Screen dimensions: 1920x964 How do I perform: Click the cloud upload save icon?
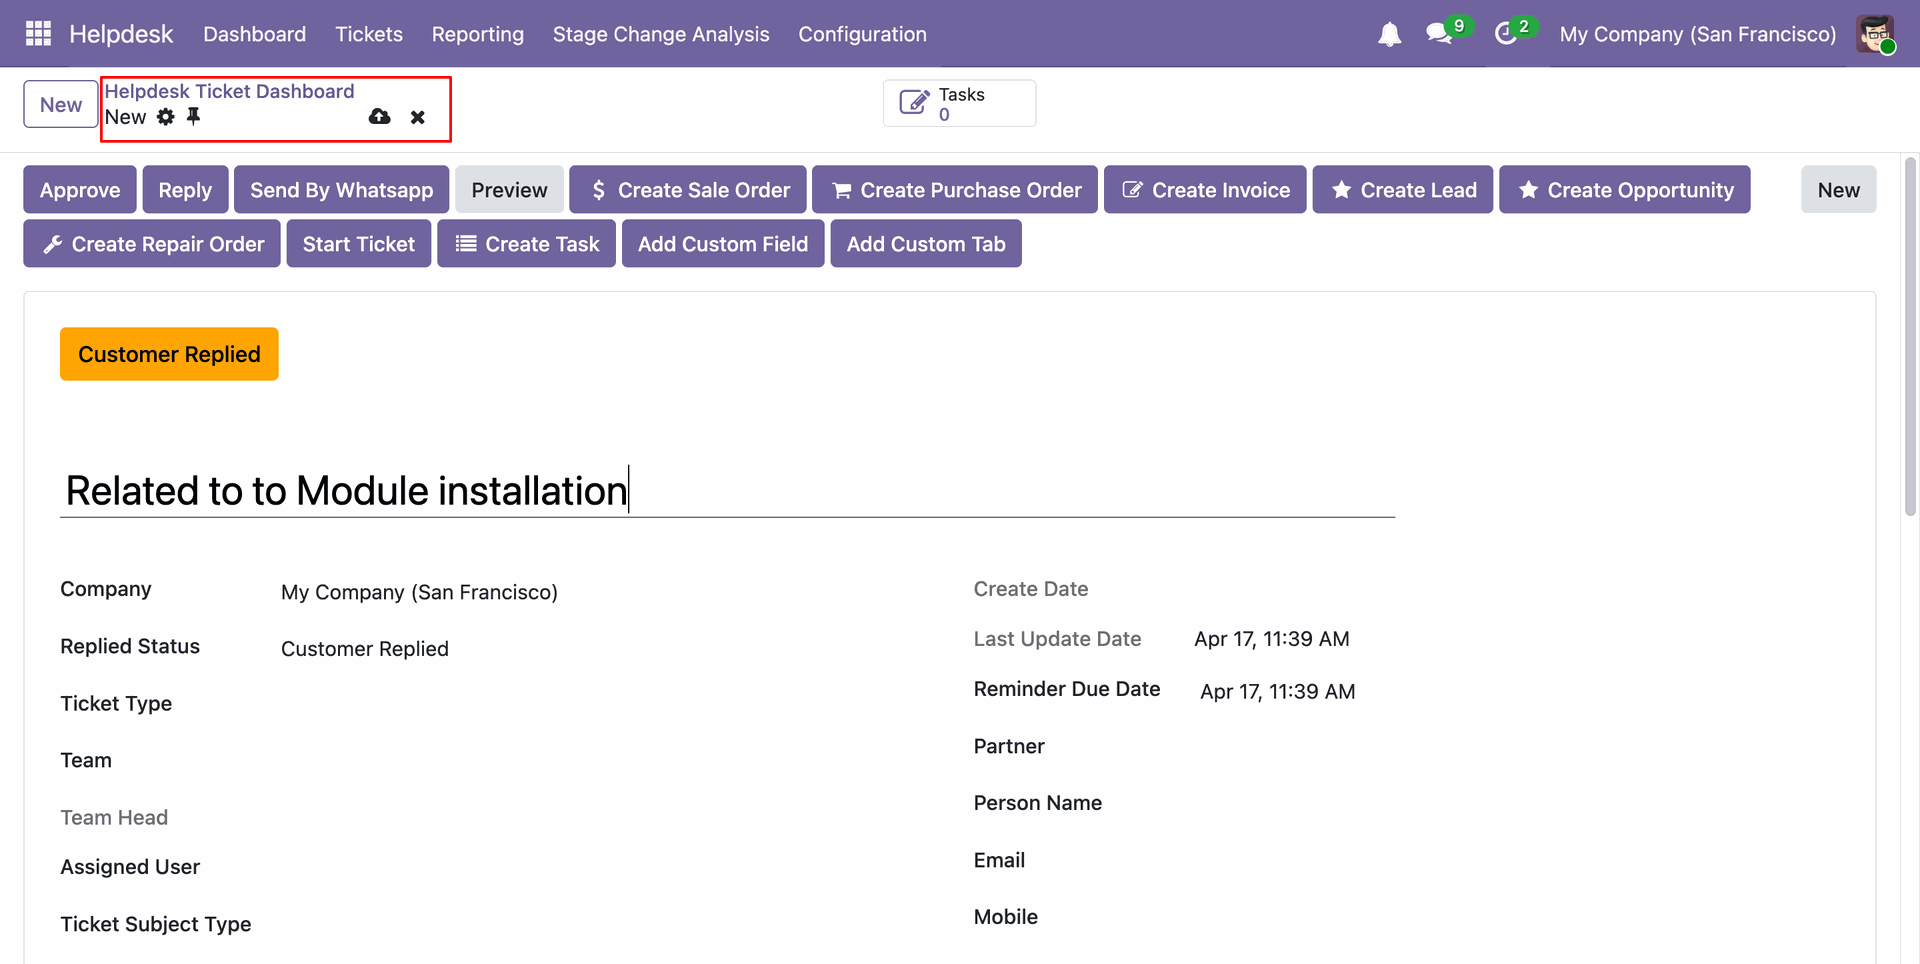[380, 117]
